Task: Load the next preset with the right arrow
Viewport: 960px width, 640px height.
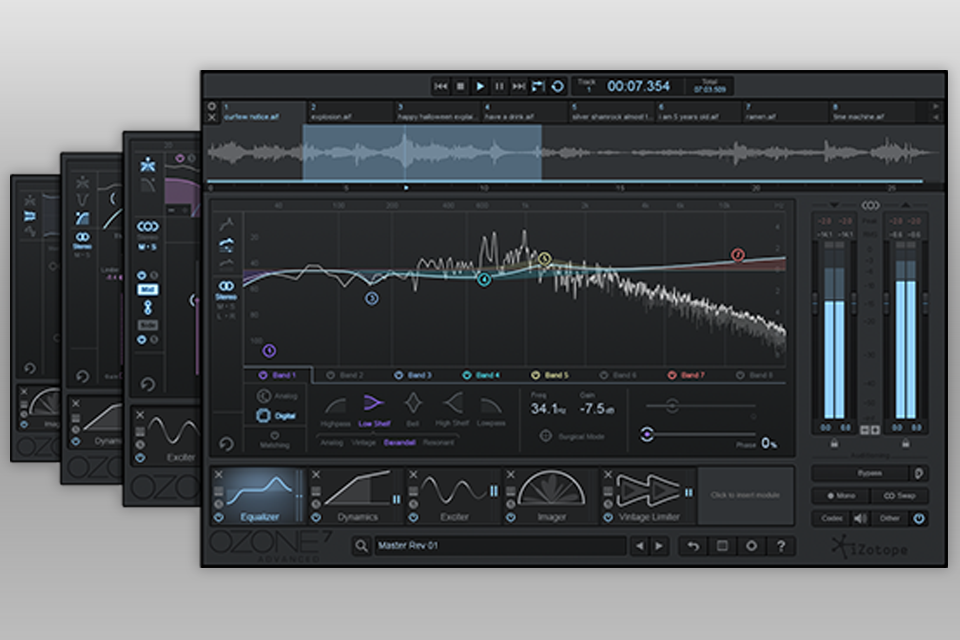Action: click(659, 546)
